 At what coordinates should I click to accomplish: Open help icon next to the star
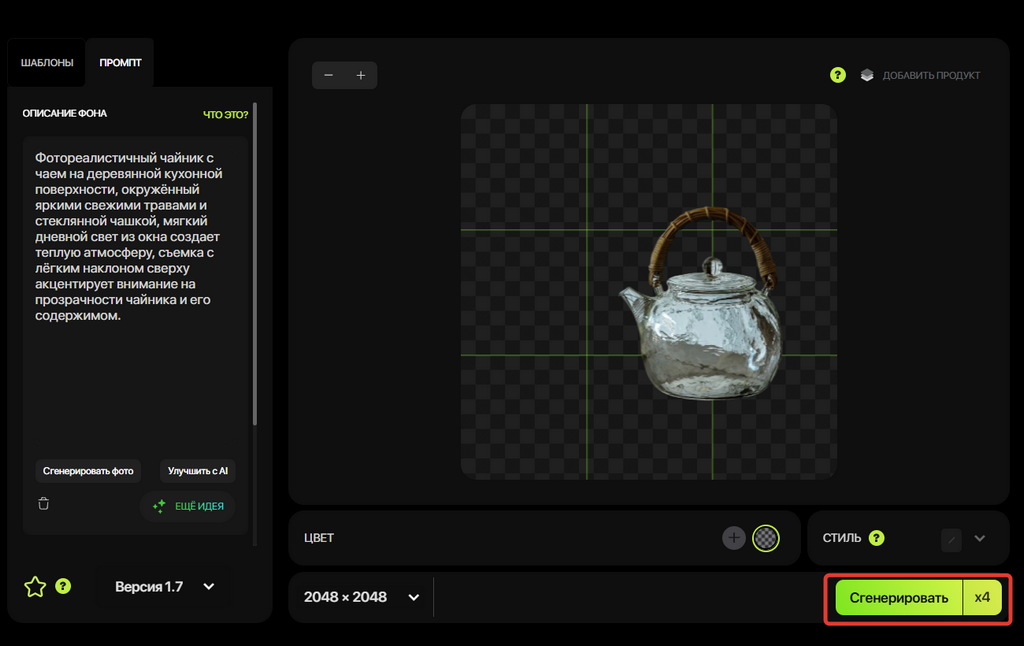click(63, 586)
